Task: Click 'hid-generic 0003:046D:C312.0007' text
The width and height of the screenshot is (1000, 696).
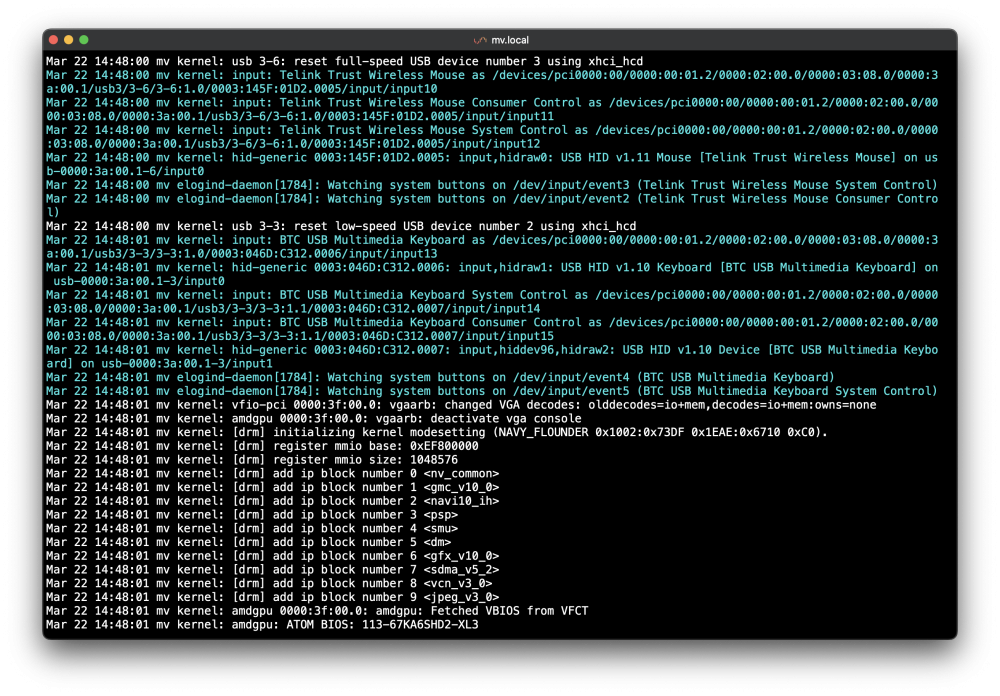Action: (x=341, y=350)
